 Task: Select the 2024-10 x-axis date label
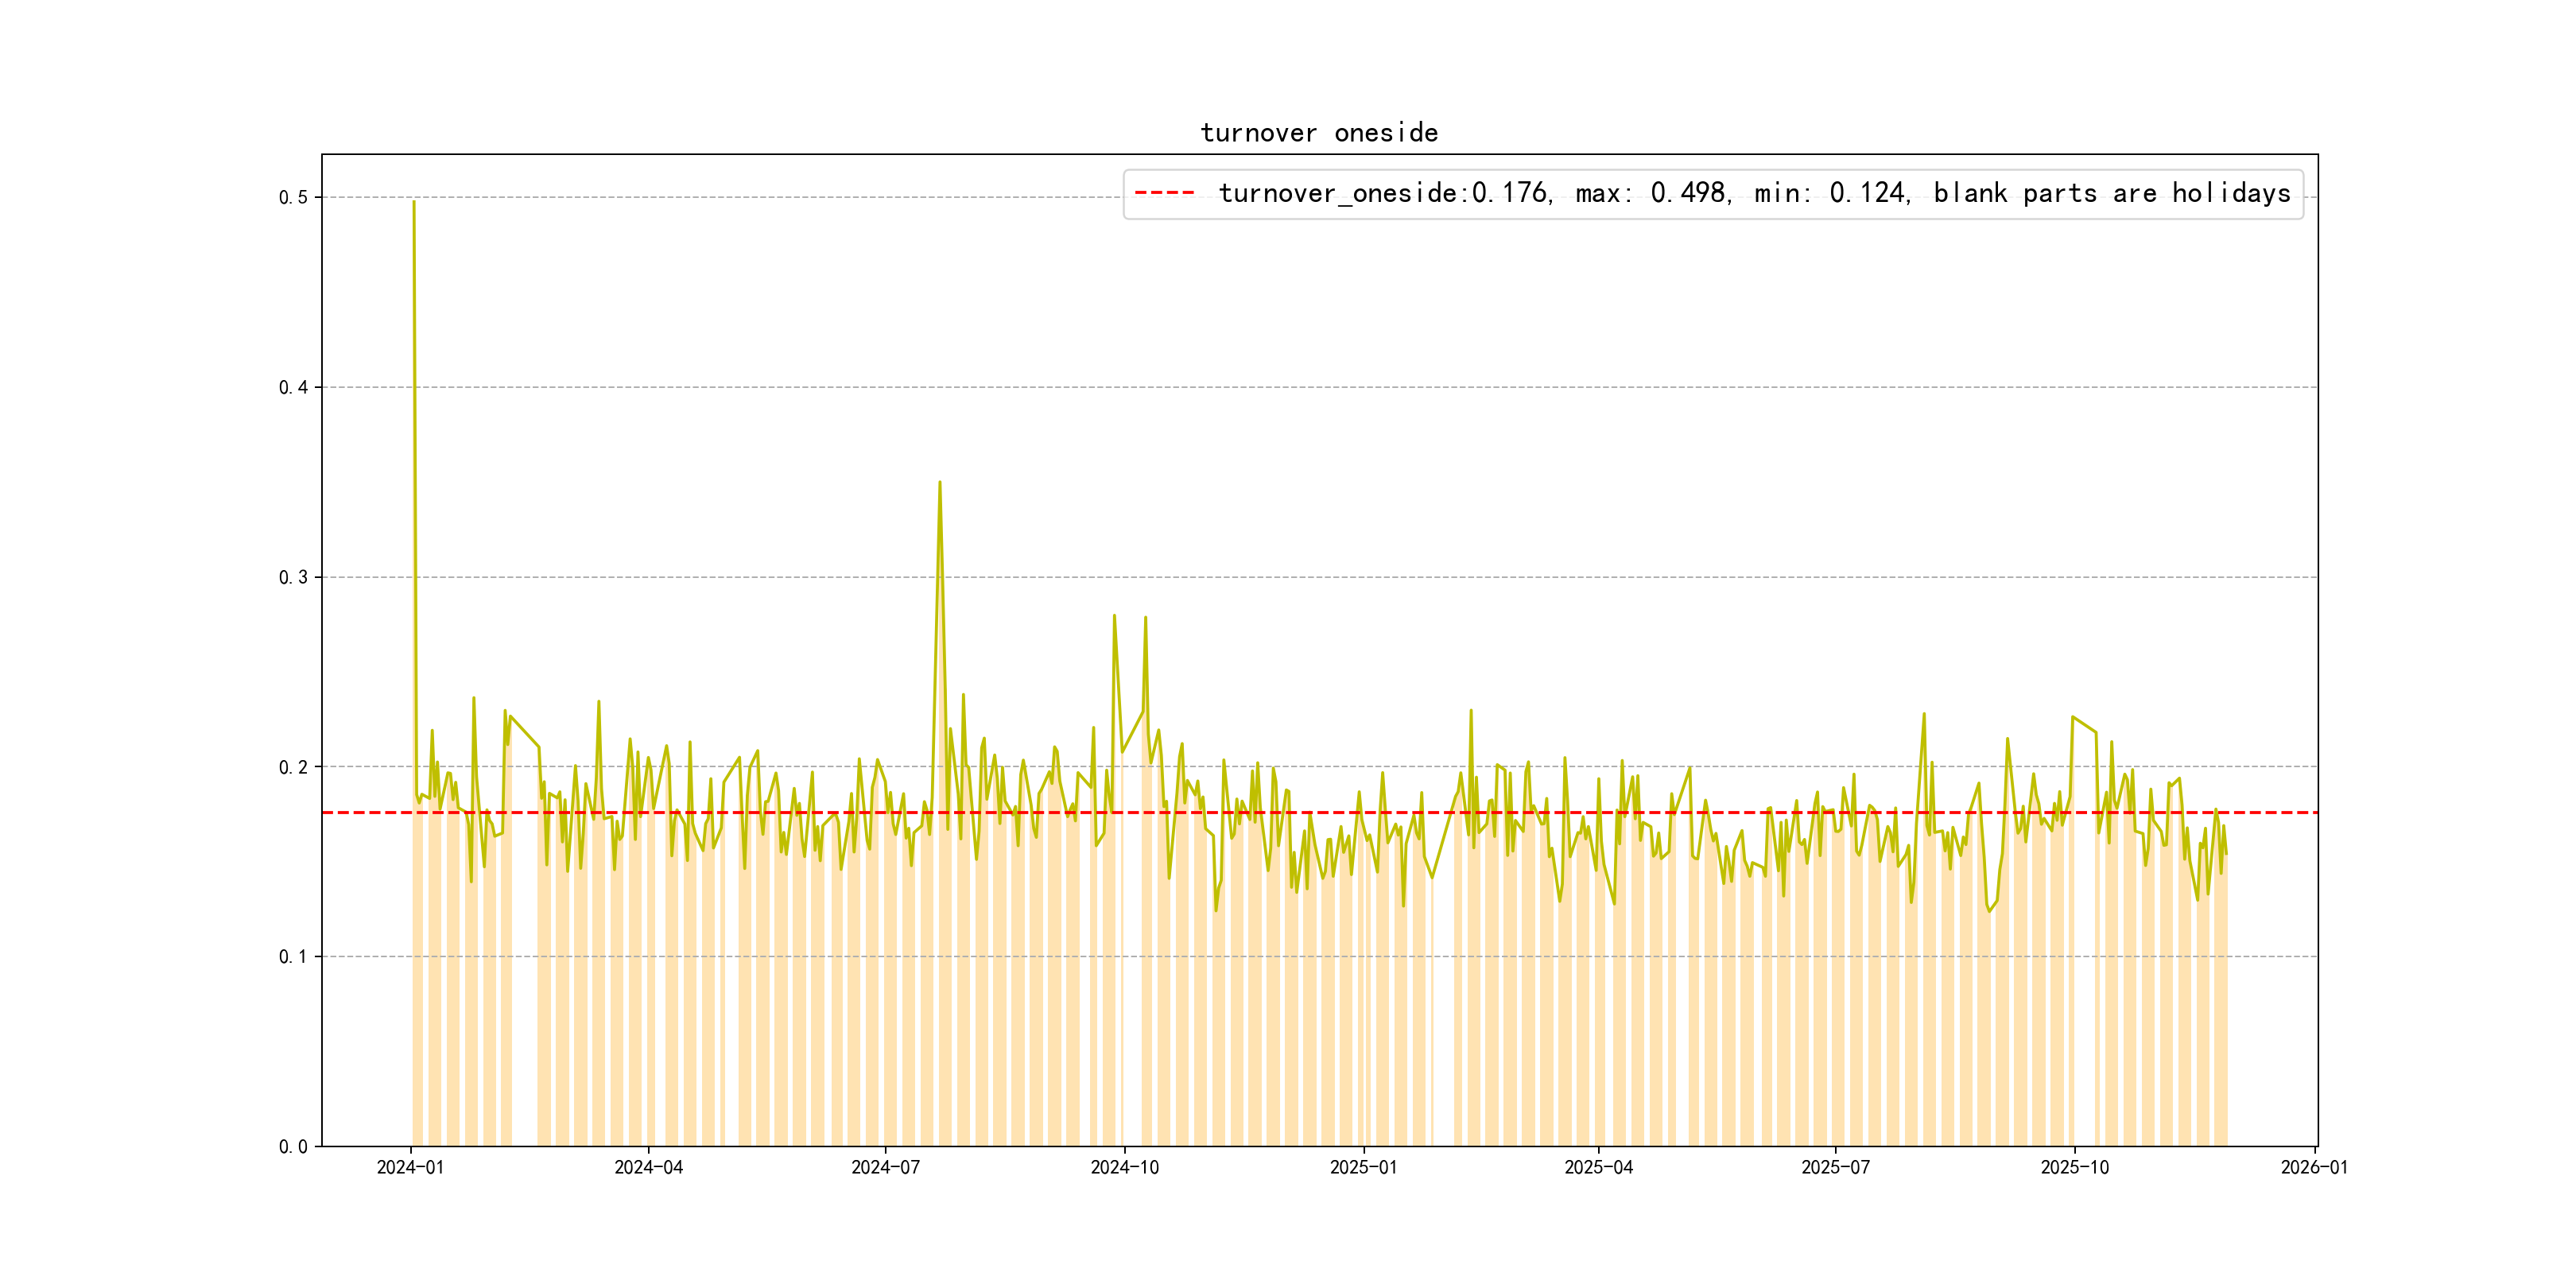point(1124,1167)
